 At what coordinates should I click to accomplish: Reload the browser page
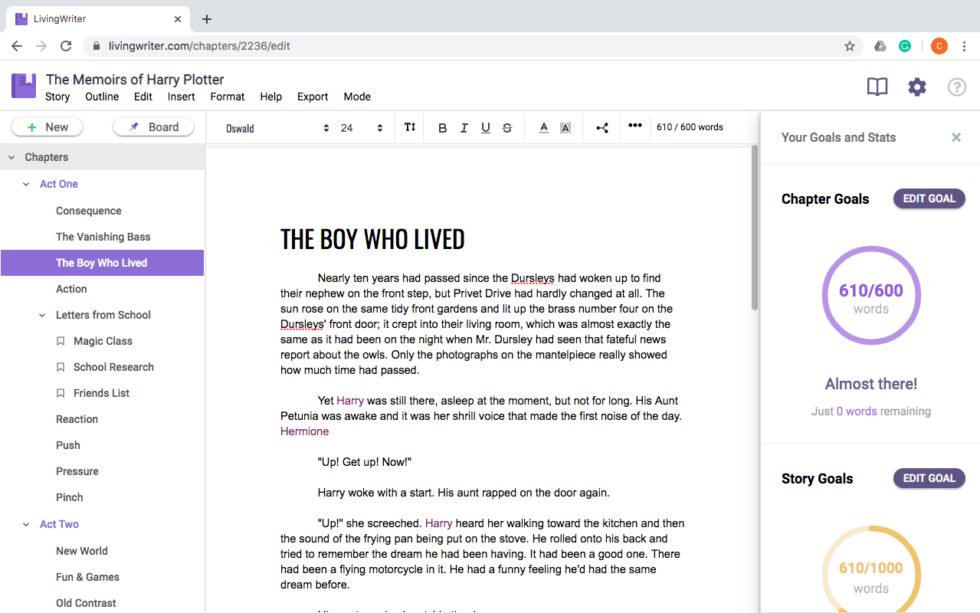tap(66, 46)
